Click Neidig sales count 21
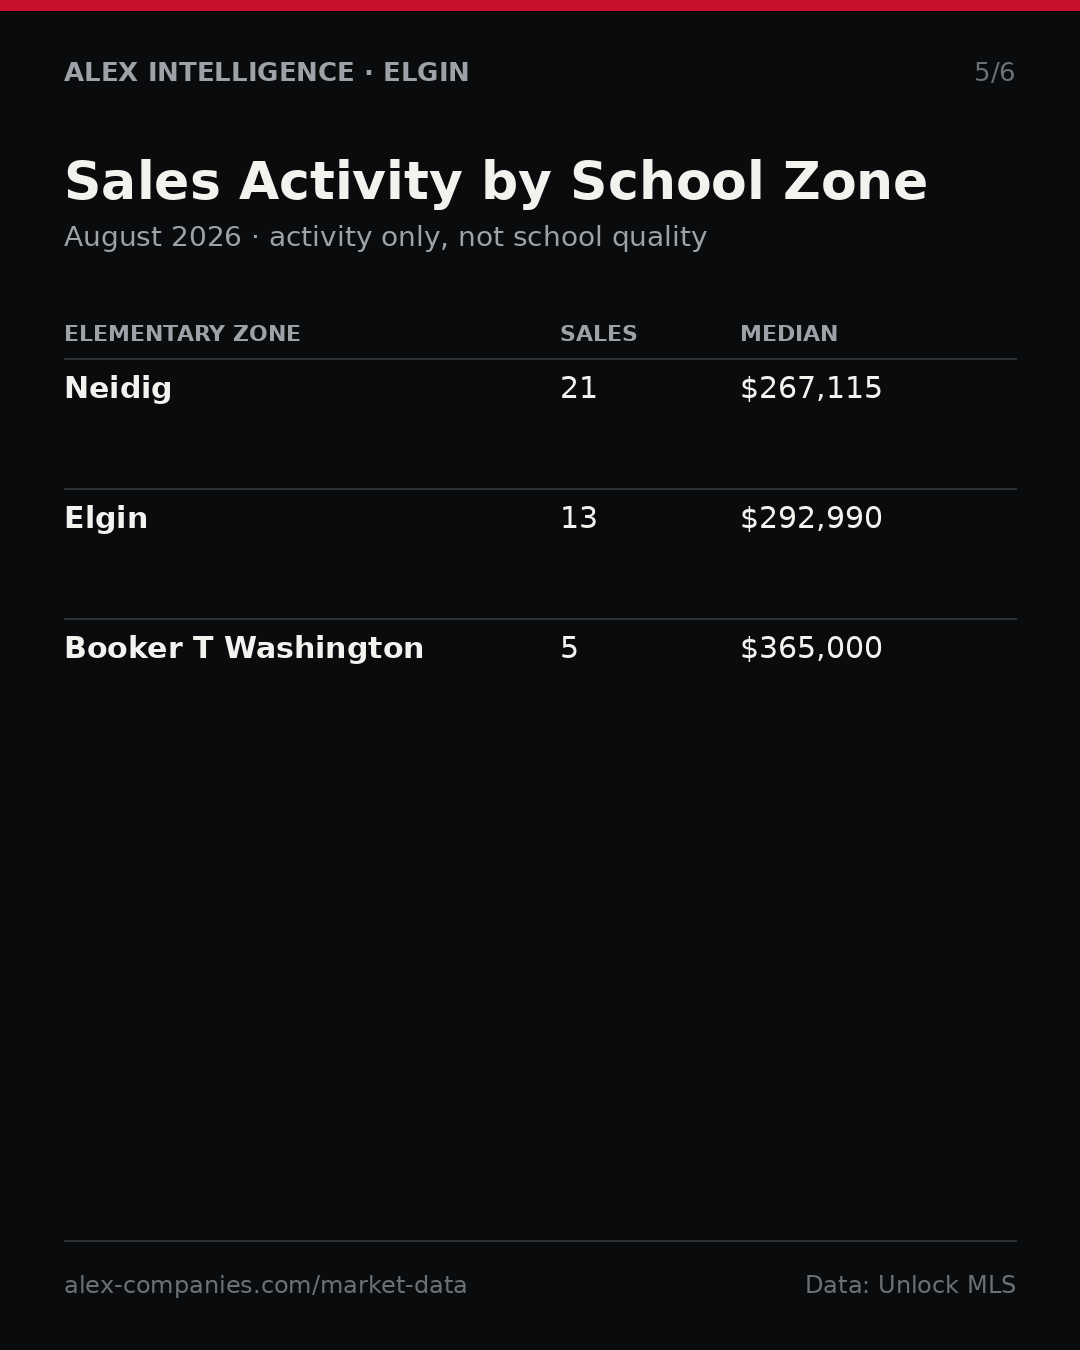 [578, 389]
